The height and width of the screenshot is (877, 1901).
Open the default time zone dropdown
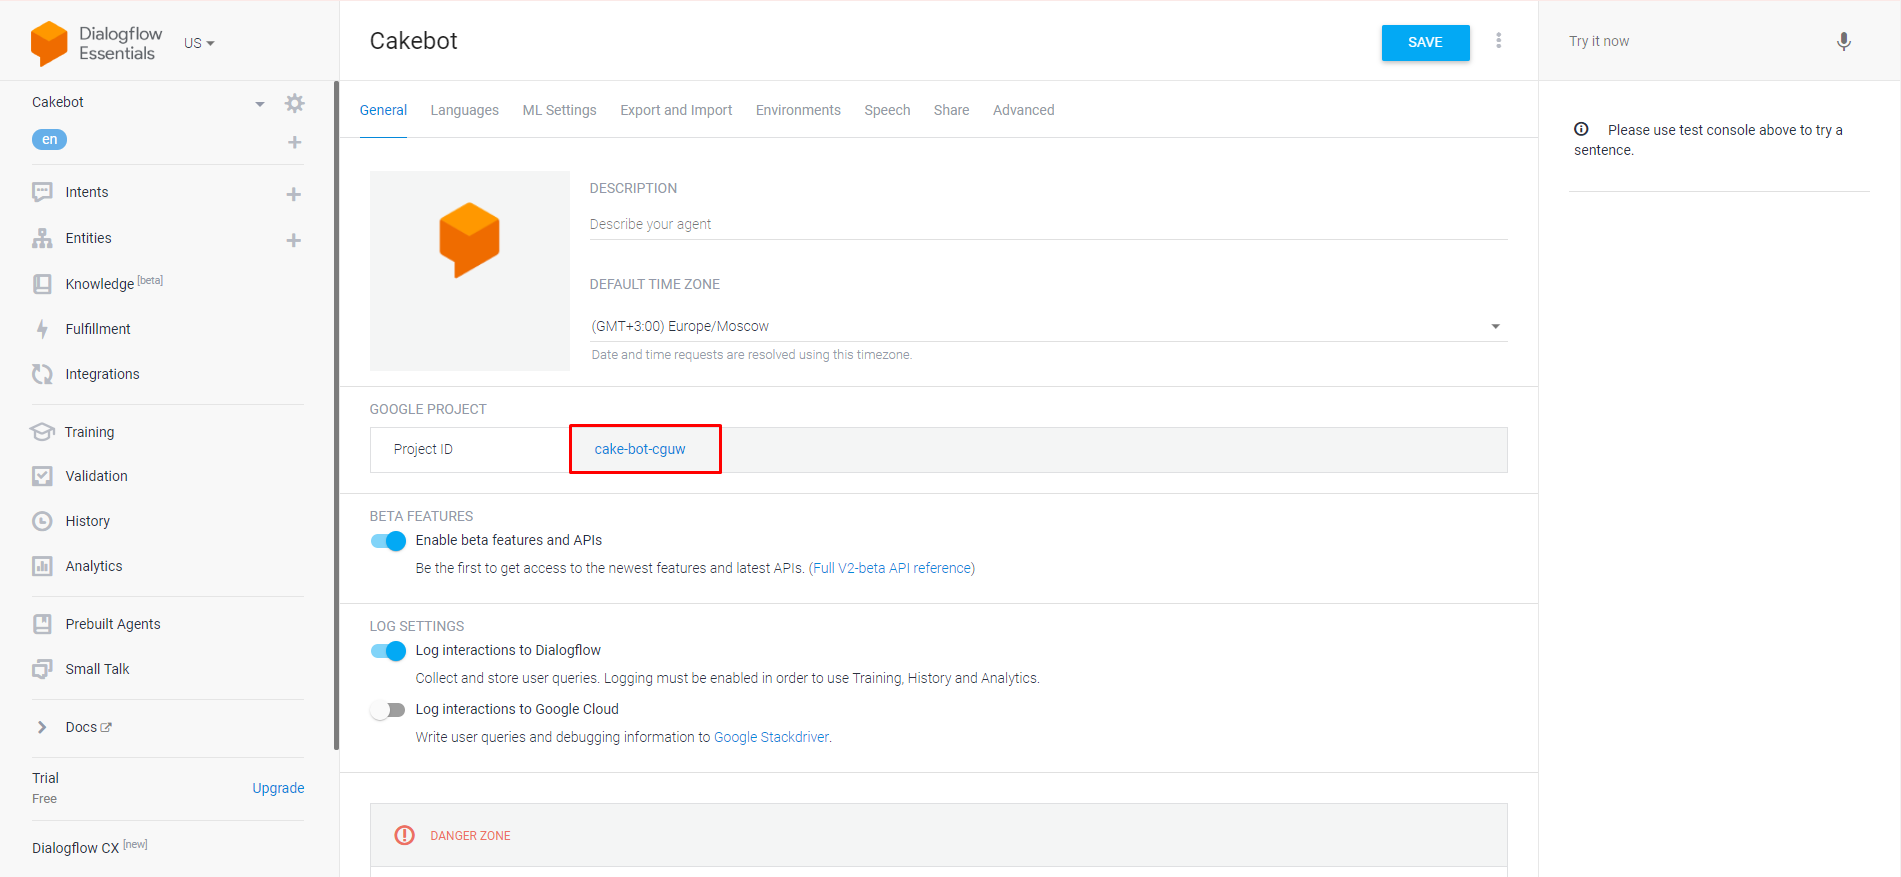1048,326
